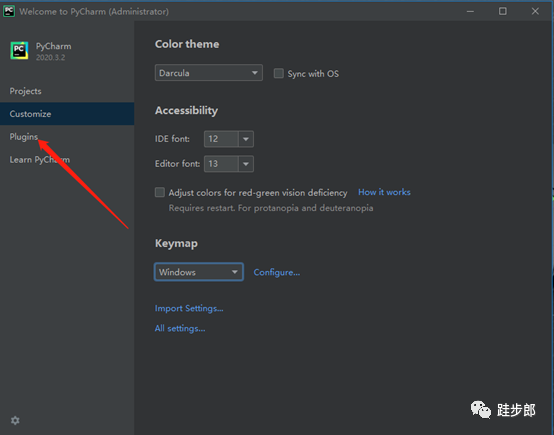Toggle Adjust colors for red-green vision deficiency
The width and height of the screenshot is (554, 435).
(x=160, y=192)
